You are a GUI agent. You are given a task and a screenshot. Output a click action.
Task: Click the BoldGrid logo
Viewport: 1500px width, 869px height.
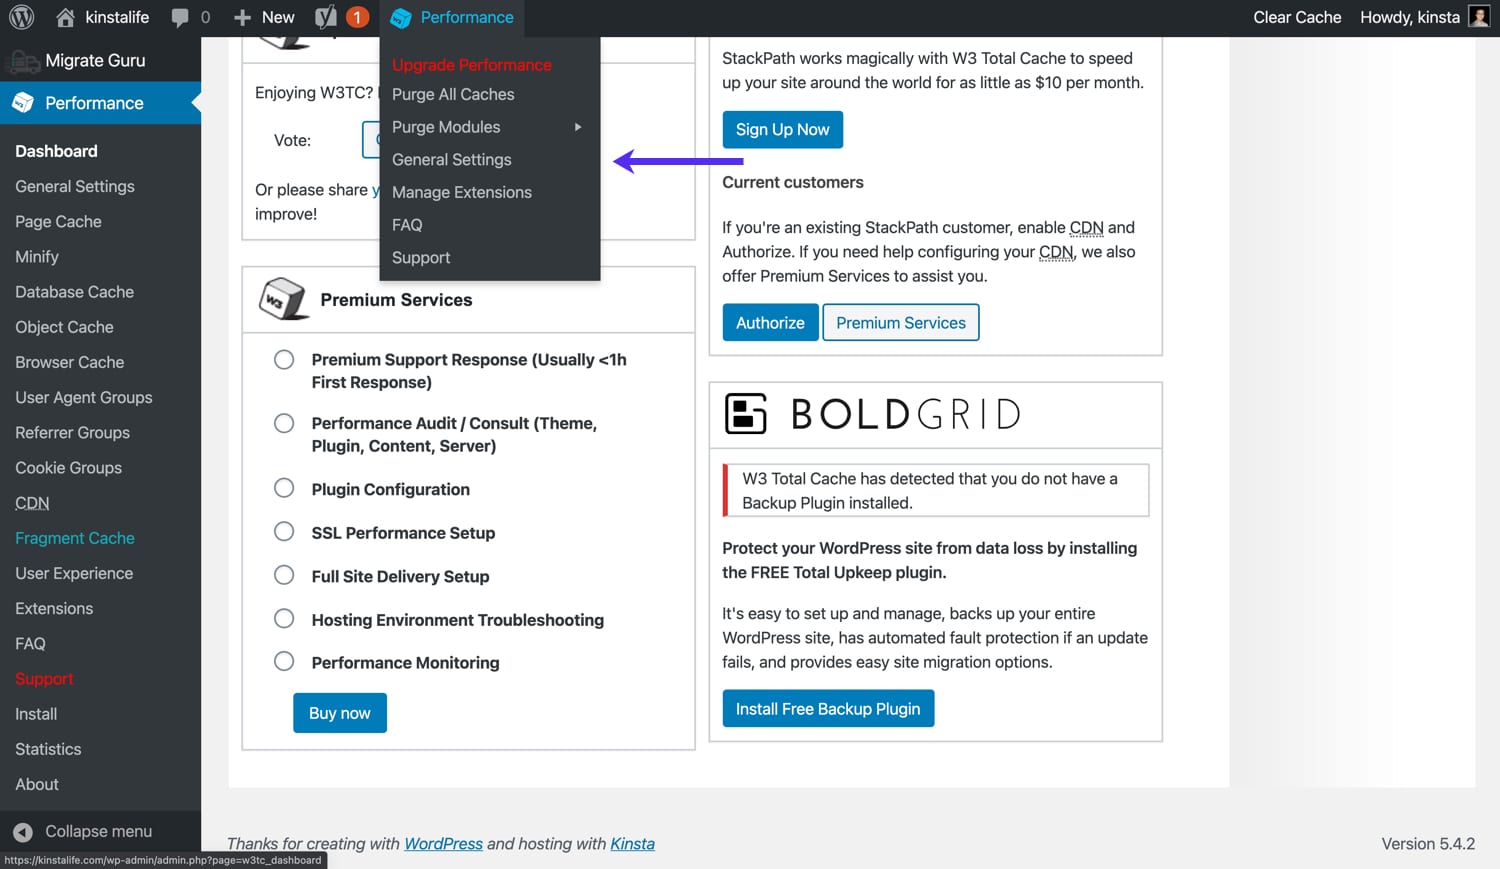click(871, 414)
